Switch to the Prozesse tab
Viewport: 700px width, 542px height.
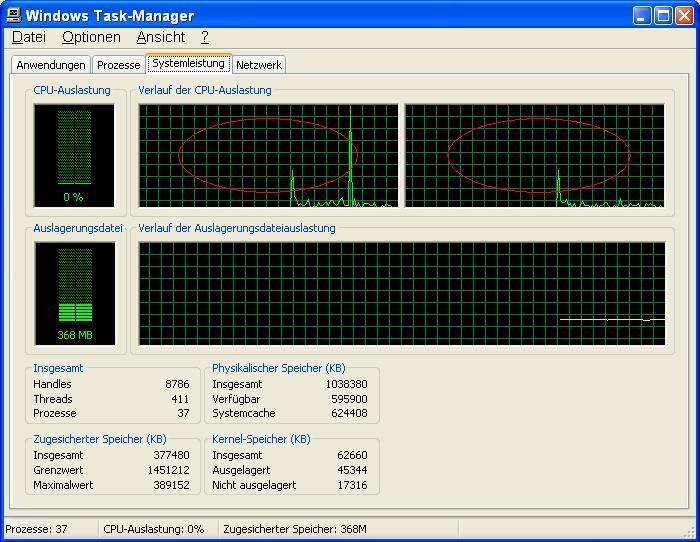(x=118, y=65)
